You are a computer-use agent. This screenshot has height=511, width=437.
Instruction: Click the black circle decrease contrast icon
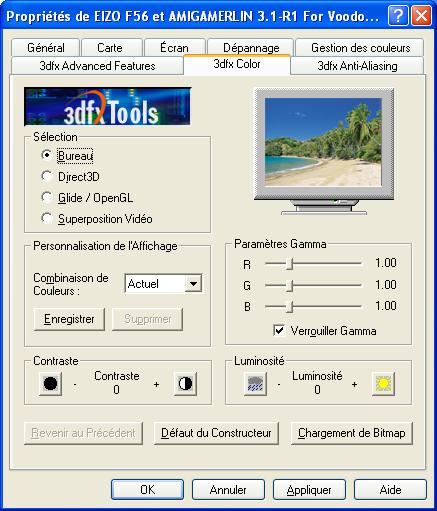click(50, 384)
